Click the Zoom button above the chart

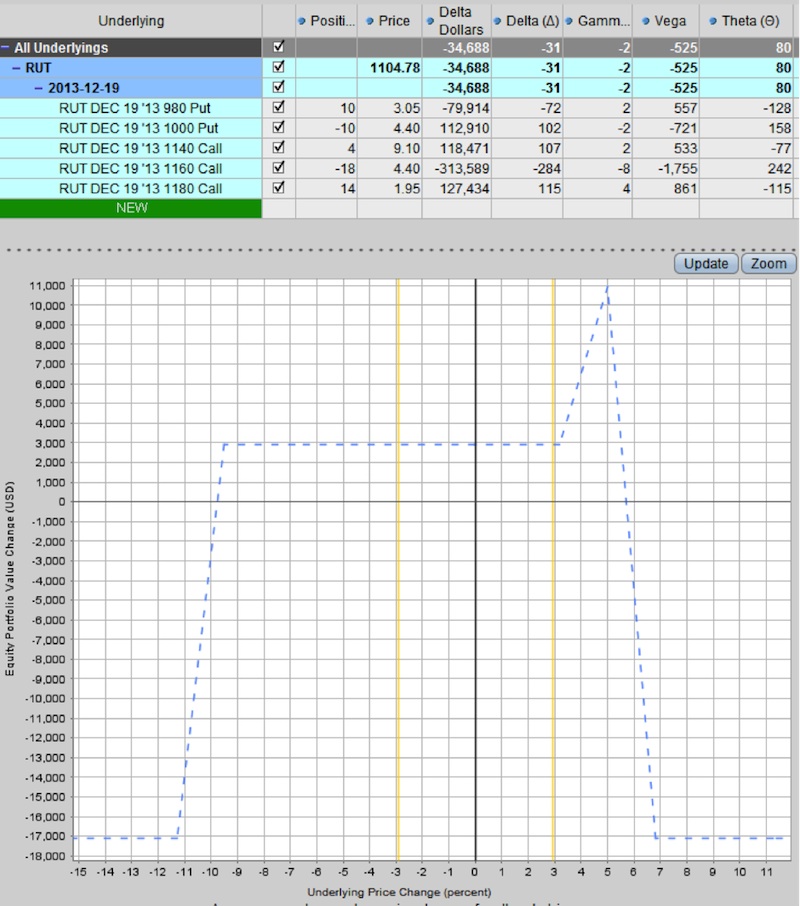(768, 263)
